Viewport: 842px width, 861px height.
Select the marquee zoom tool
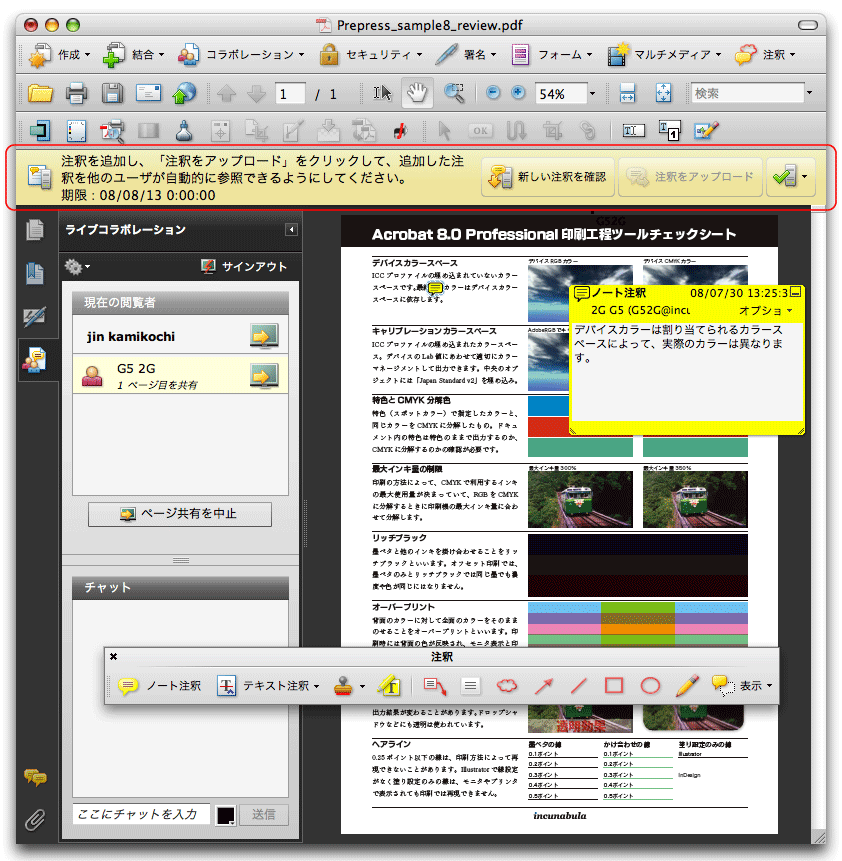[454, 93]
